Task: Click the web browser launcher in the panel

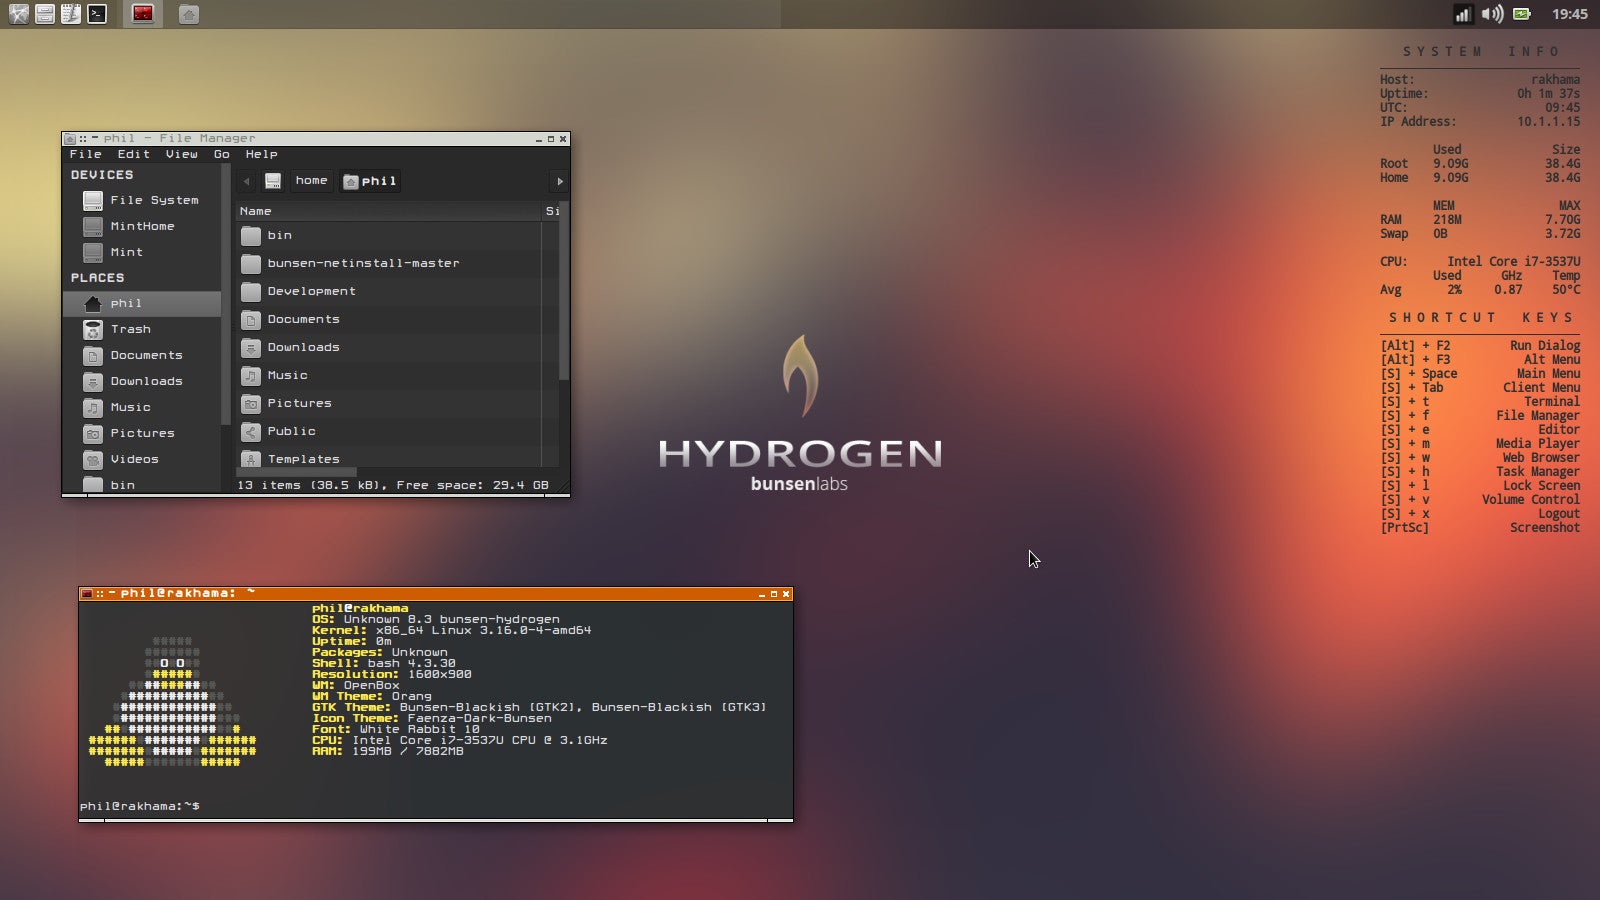Action: click(x=19, y=14)
